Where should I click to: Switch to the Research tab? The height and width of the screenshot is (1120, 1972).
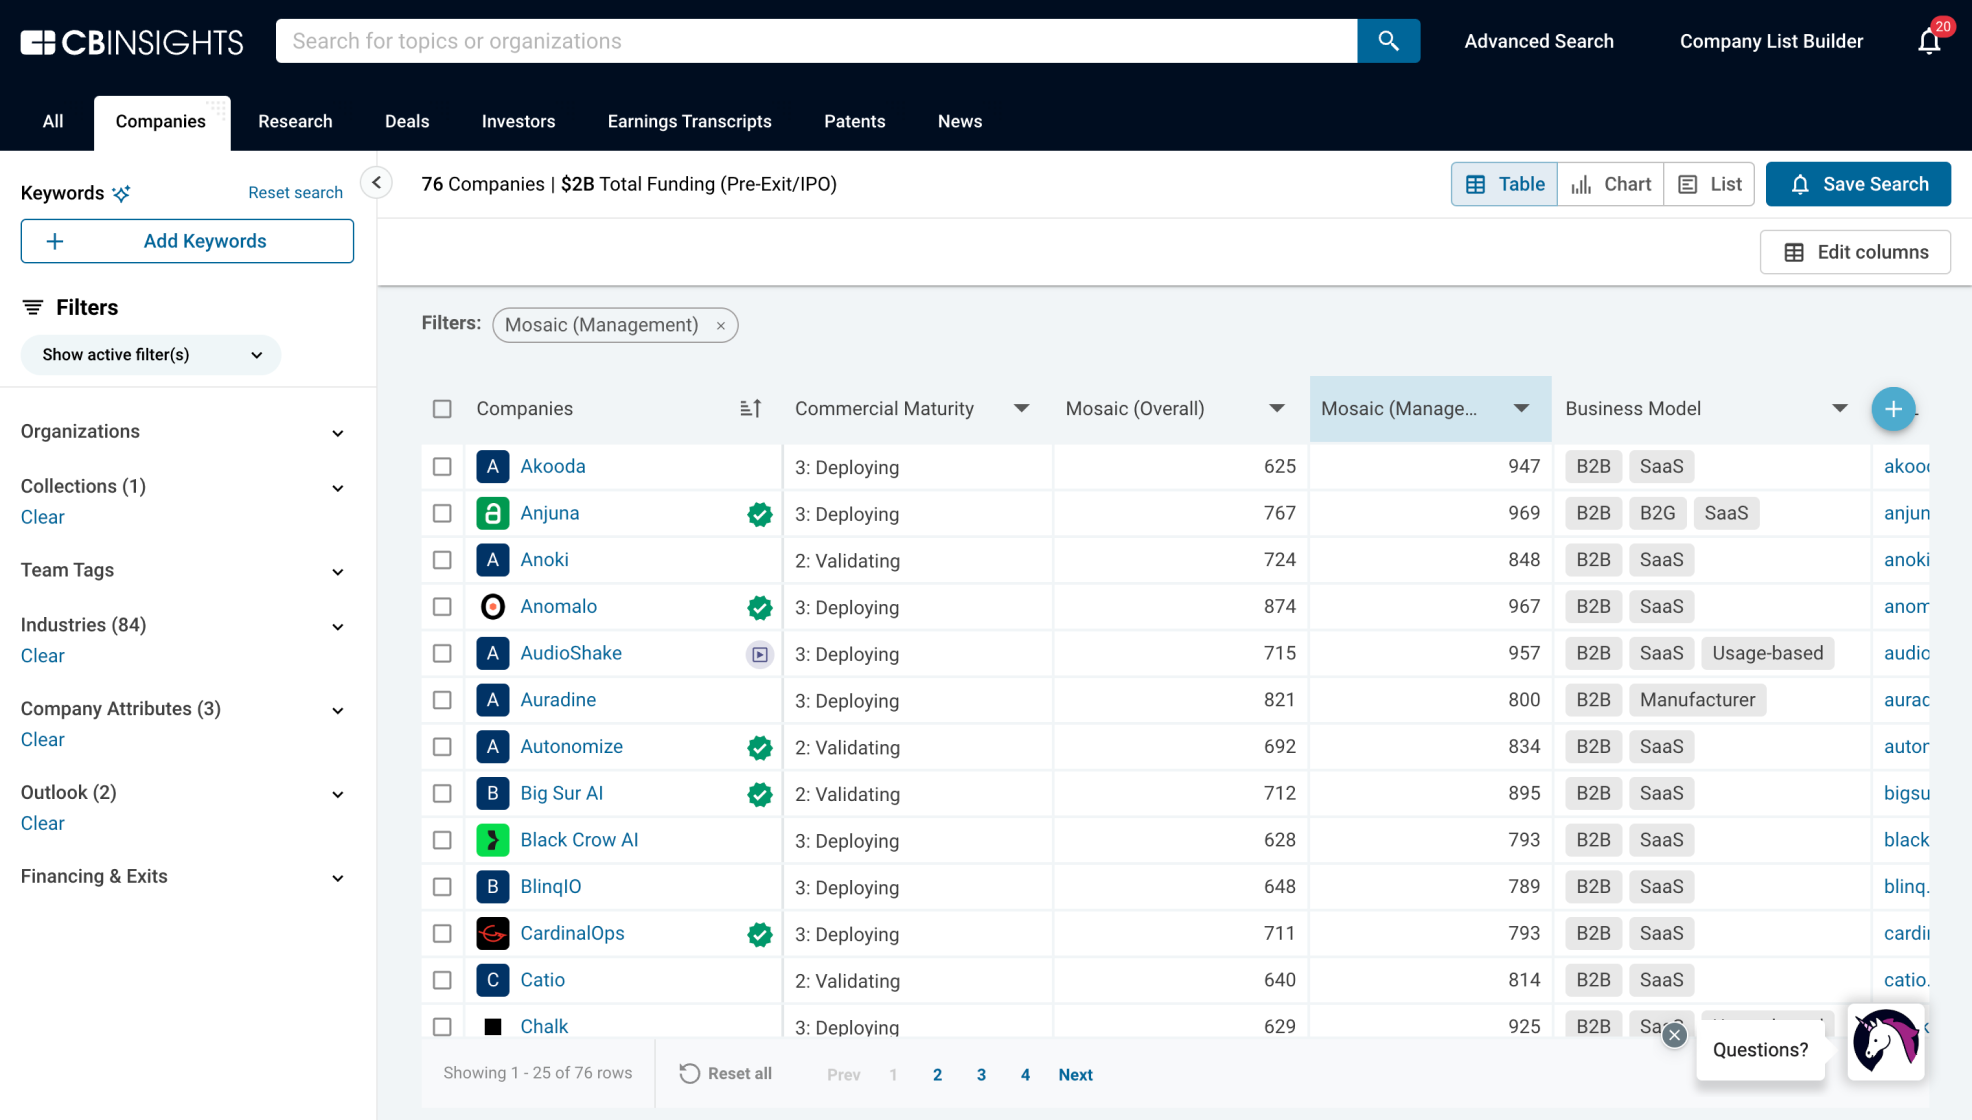click(x=295, y=122)
